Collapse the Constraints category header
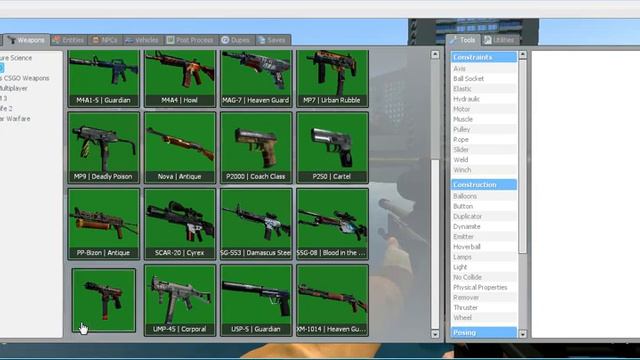This screenshot has width=640, height=360. [x=484, y=57]
